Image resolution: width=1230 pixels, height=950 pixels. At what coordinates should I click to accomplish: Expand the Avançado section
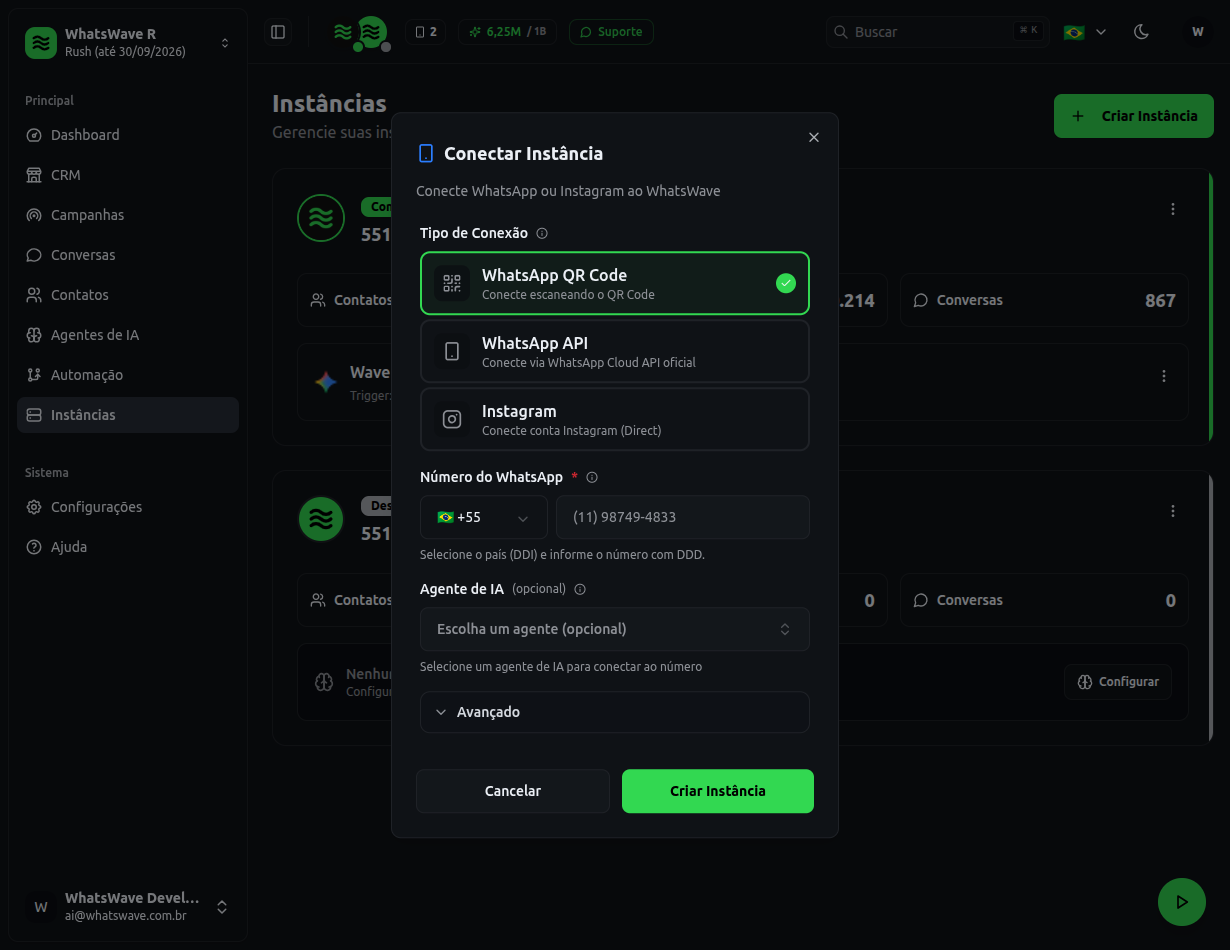[x=615, y=712]
